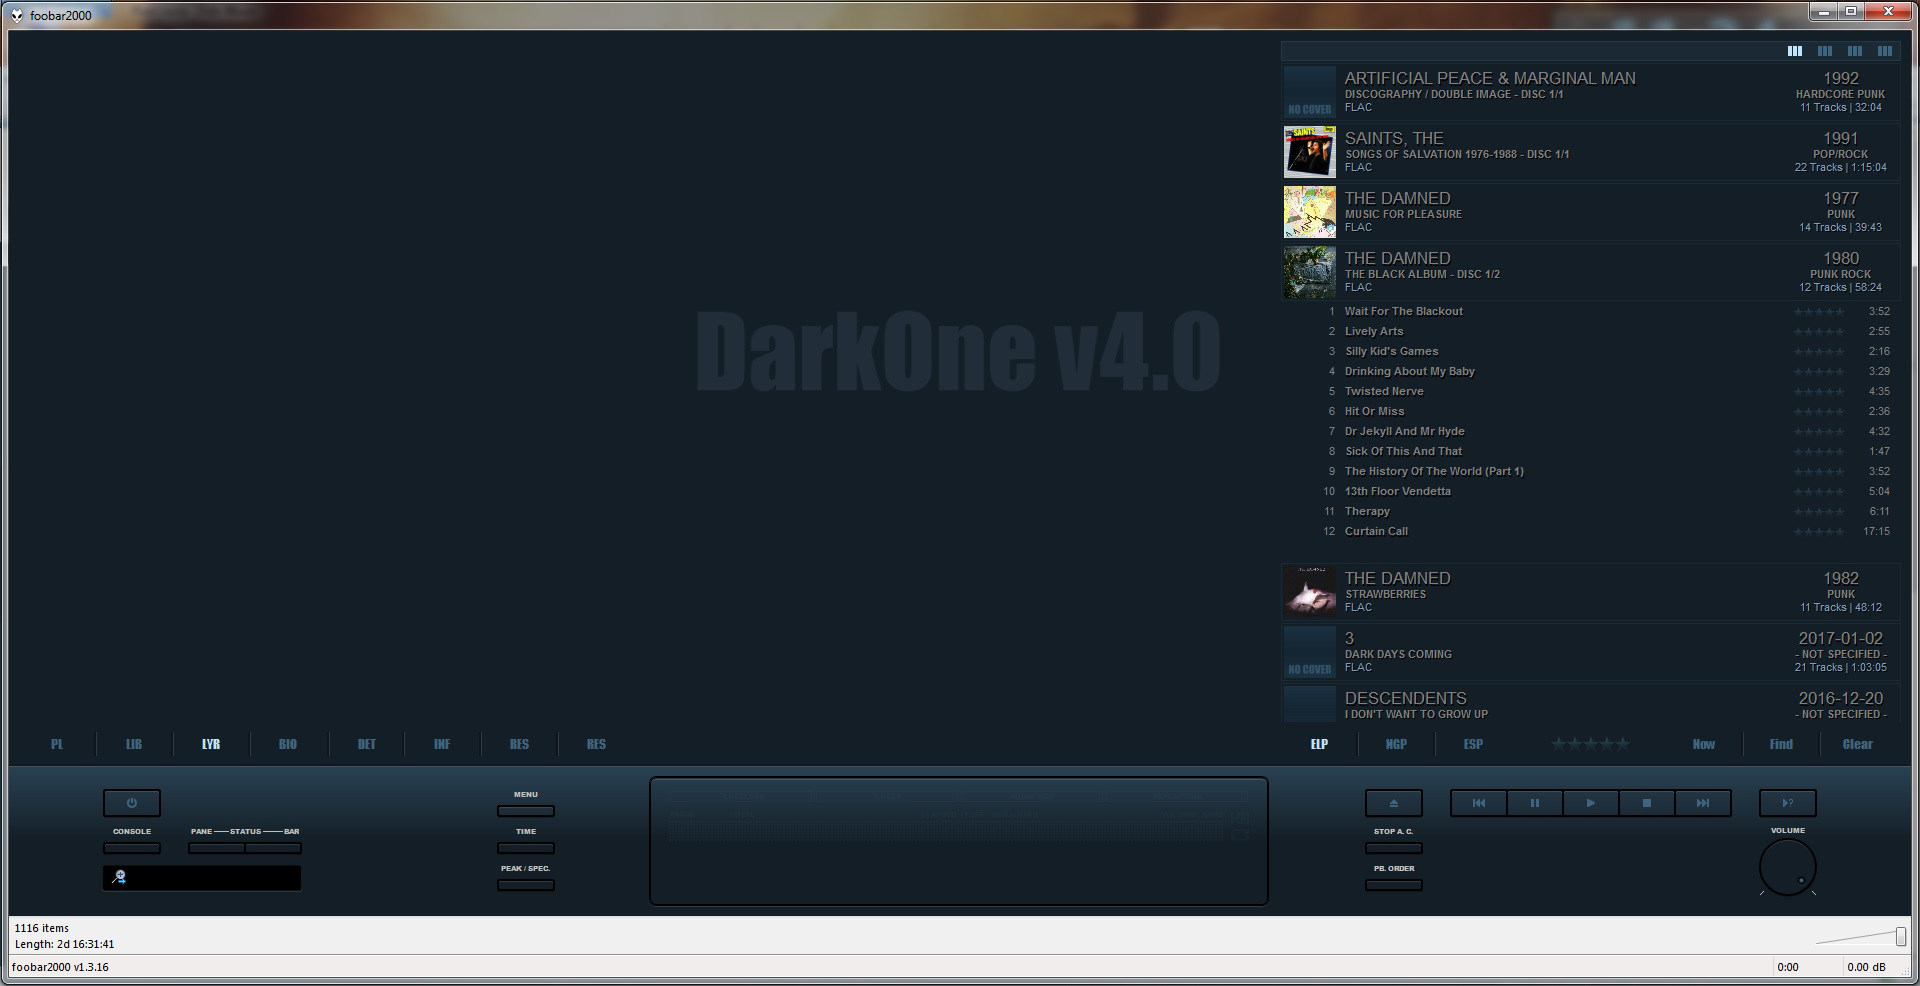Viewport: 1920px width, 986px height.
Task: Click The Saints album cover
Action: (1309, 152)
